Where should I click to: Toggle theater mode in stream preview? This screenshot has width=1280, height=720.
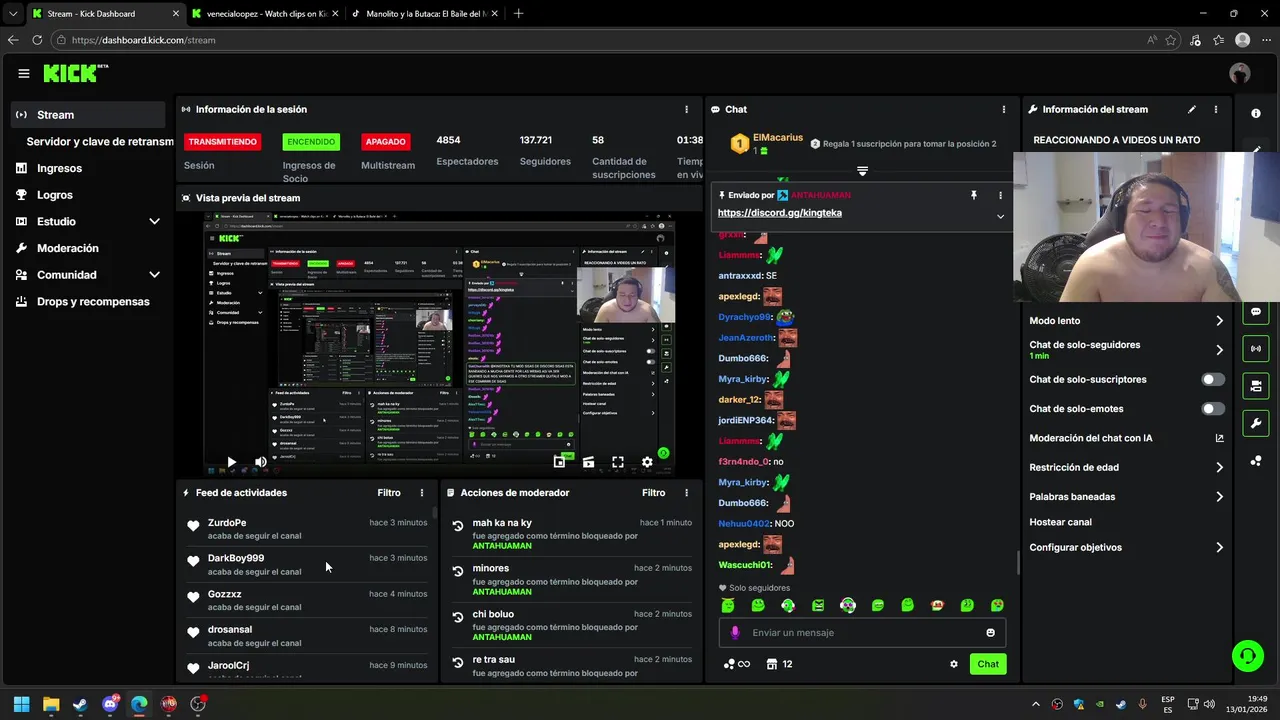pos(588,462)
